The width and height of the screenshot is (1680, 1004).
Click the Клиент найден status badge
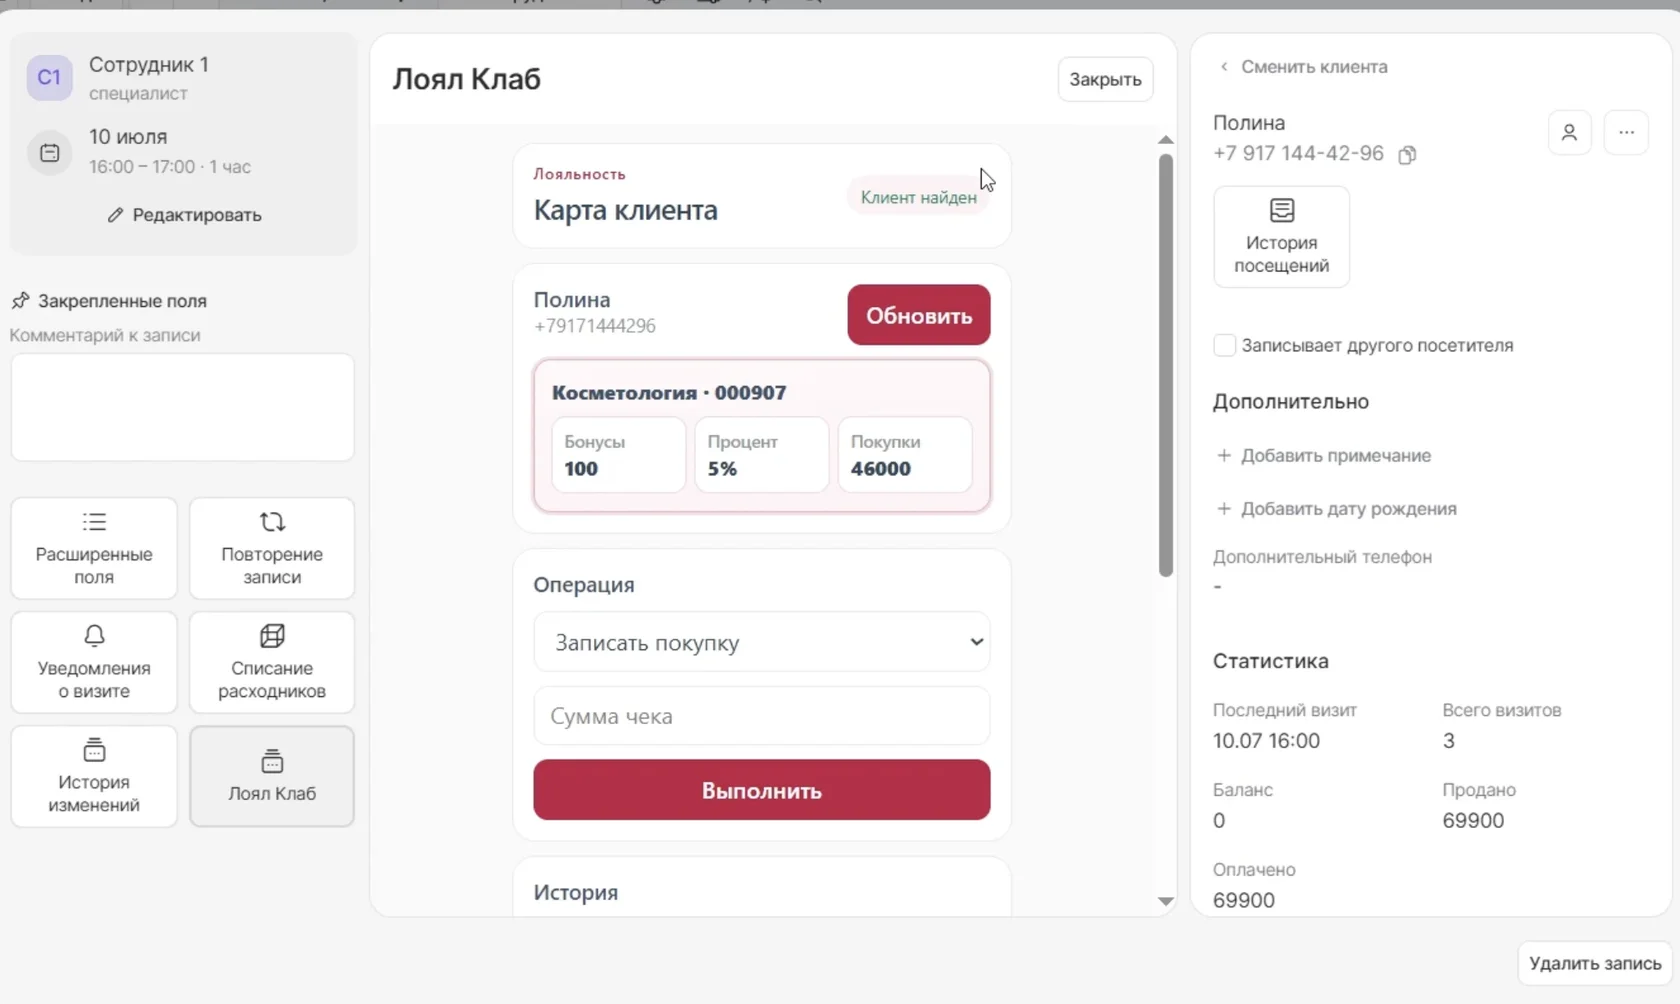click(919, 197)
